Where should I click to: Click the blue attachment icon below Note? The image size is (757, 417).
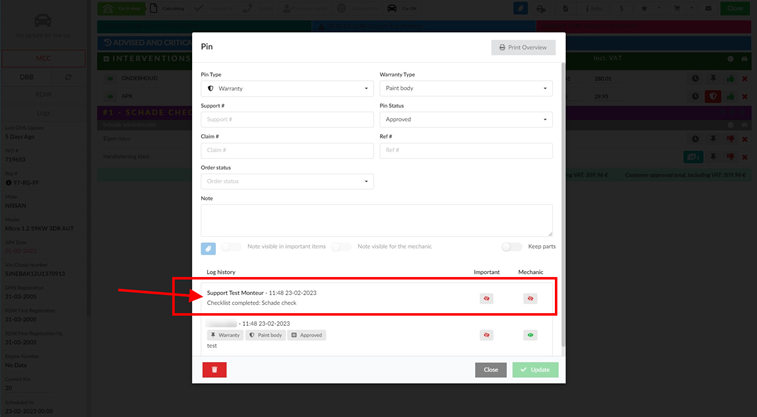tap(208, 248)
